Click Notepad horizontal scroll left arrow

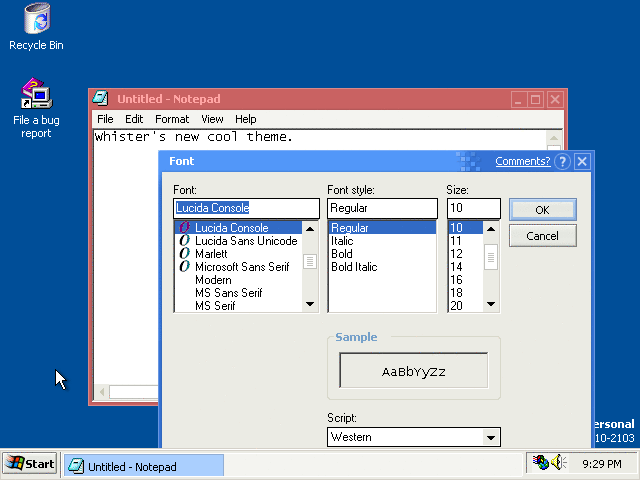[x=102, y=392]
